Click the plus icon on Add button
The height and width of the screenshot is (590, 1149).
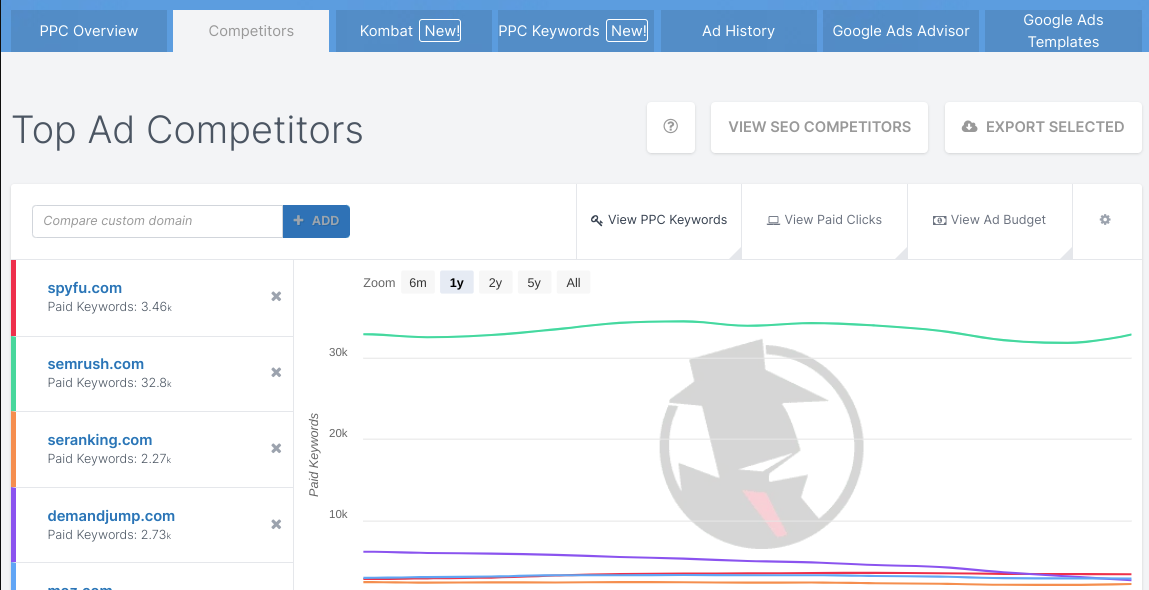[x=298, y=221]
